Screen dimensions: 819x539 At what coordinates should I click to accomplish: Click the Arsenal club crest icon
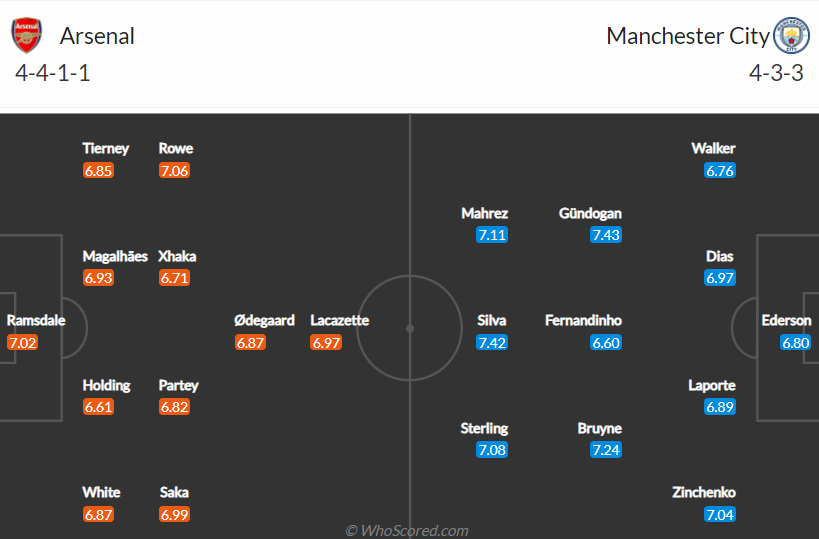(x=27, y=36)
